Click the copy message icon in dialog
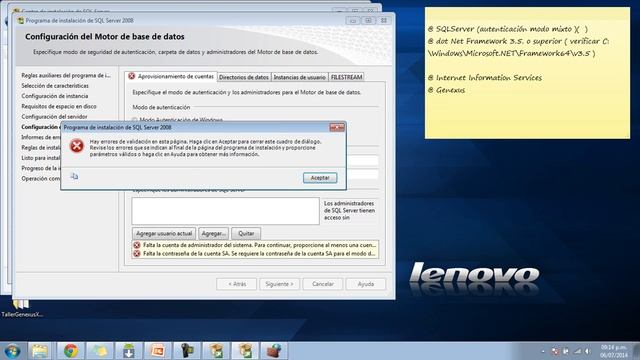Screen dimensions: 640x360 [74, 176]
